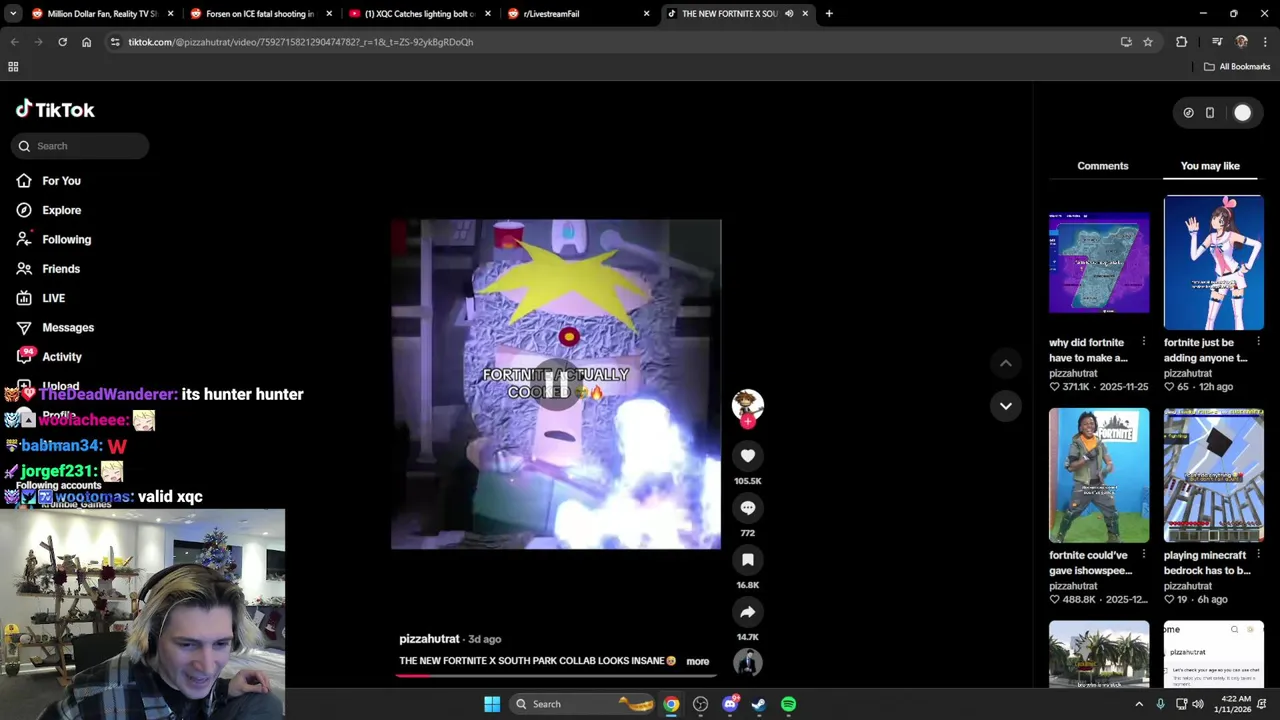Seek on the video progress bar
The height and width of the screenshot is (720, 1280).
[556, 675]
